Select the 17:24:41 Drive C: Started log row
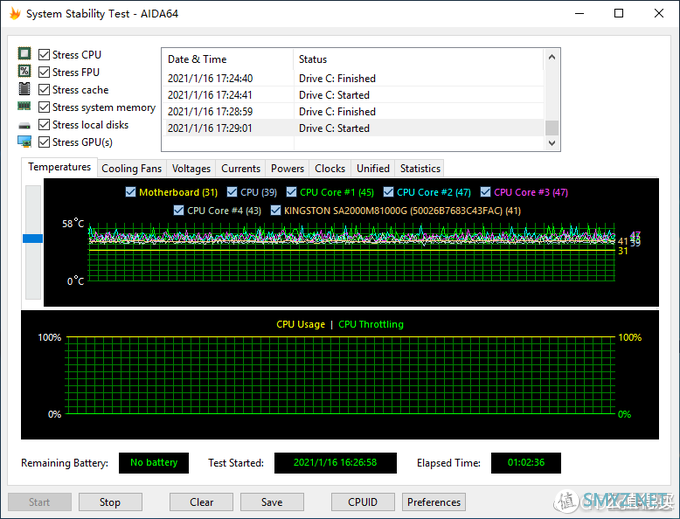Viewport: 680px width, 519px height. click(353, 95)
